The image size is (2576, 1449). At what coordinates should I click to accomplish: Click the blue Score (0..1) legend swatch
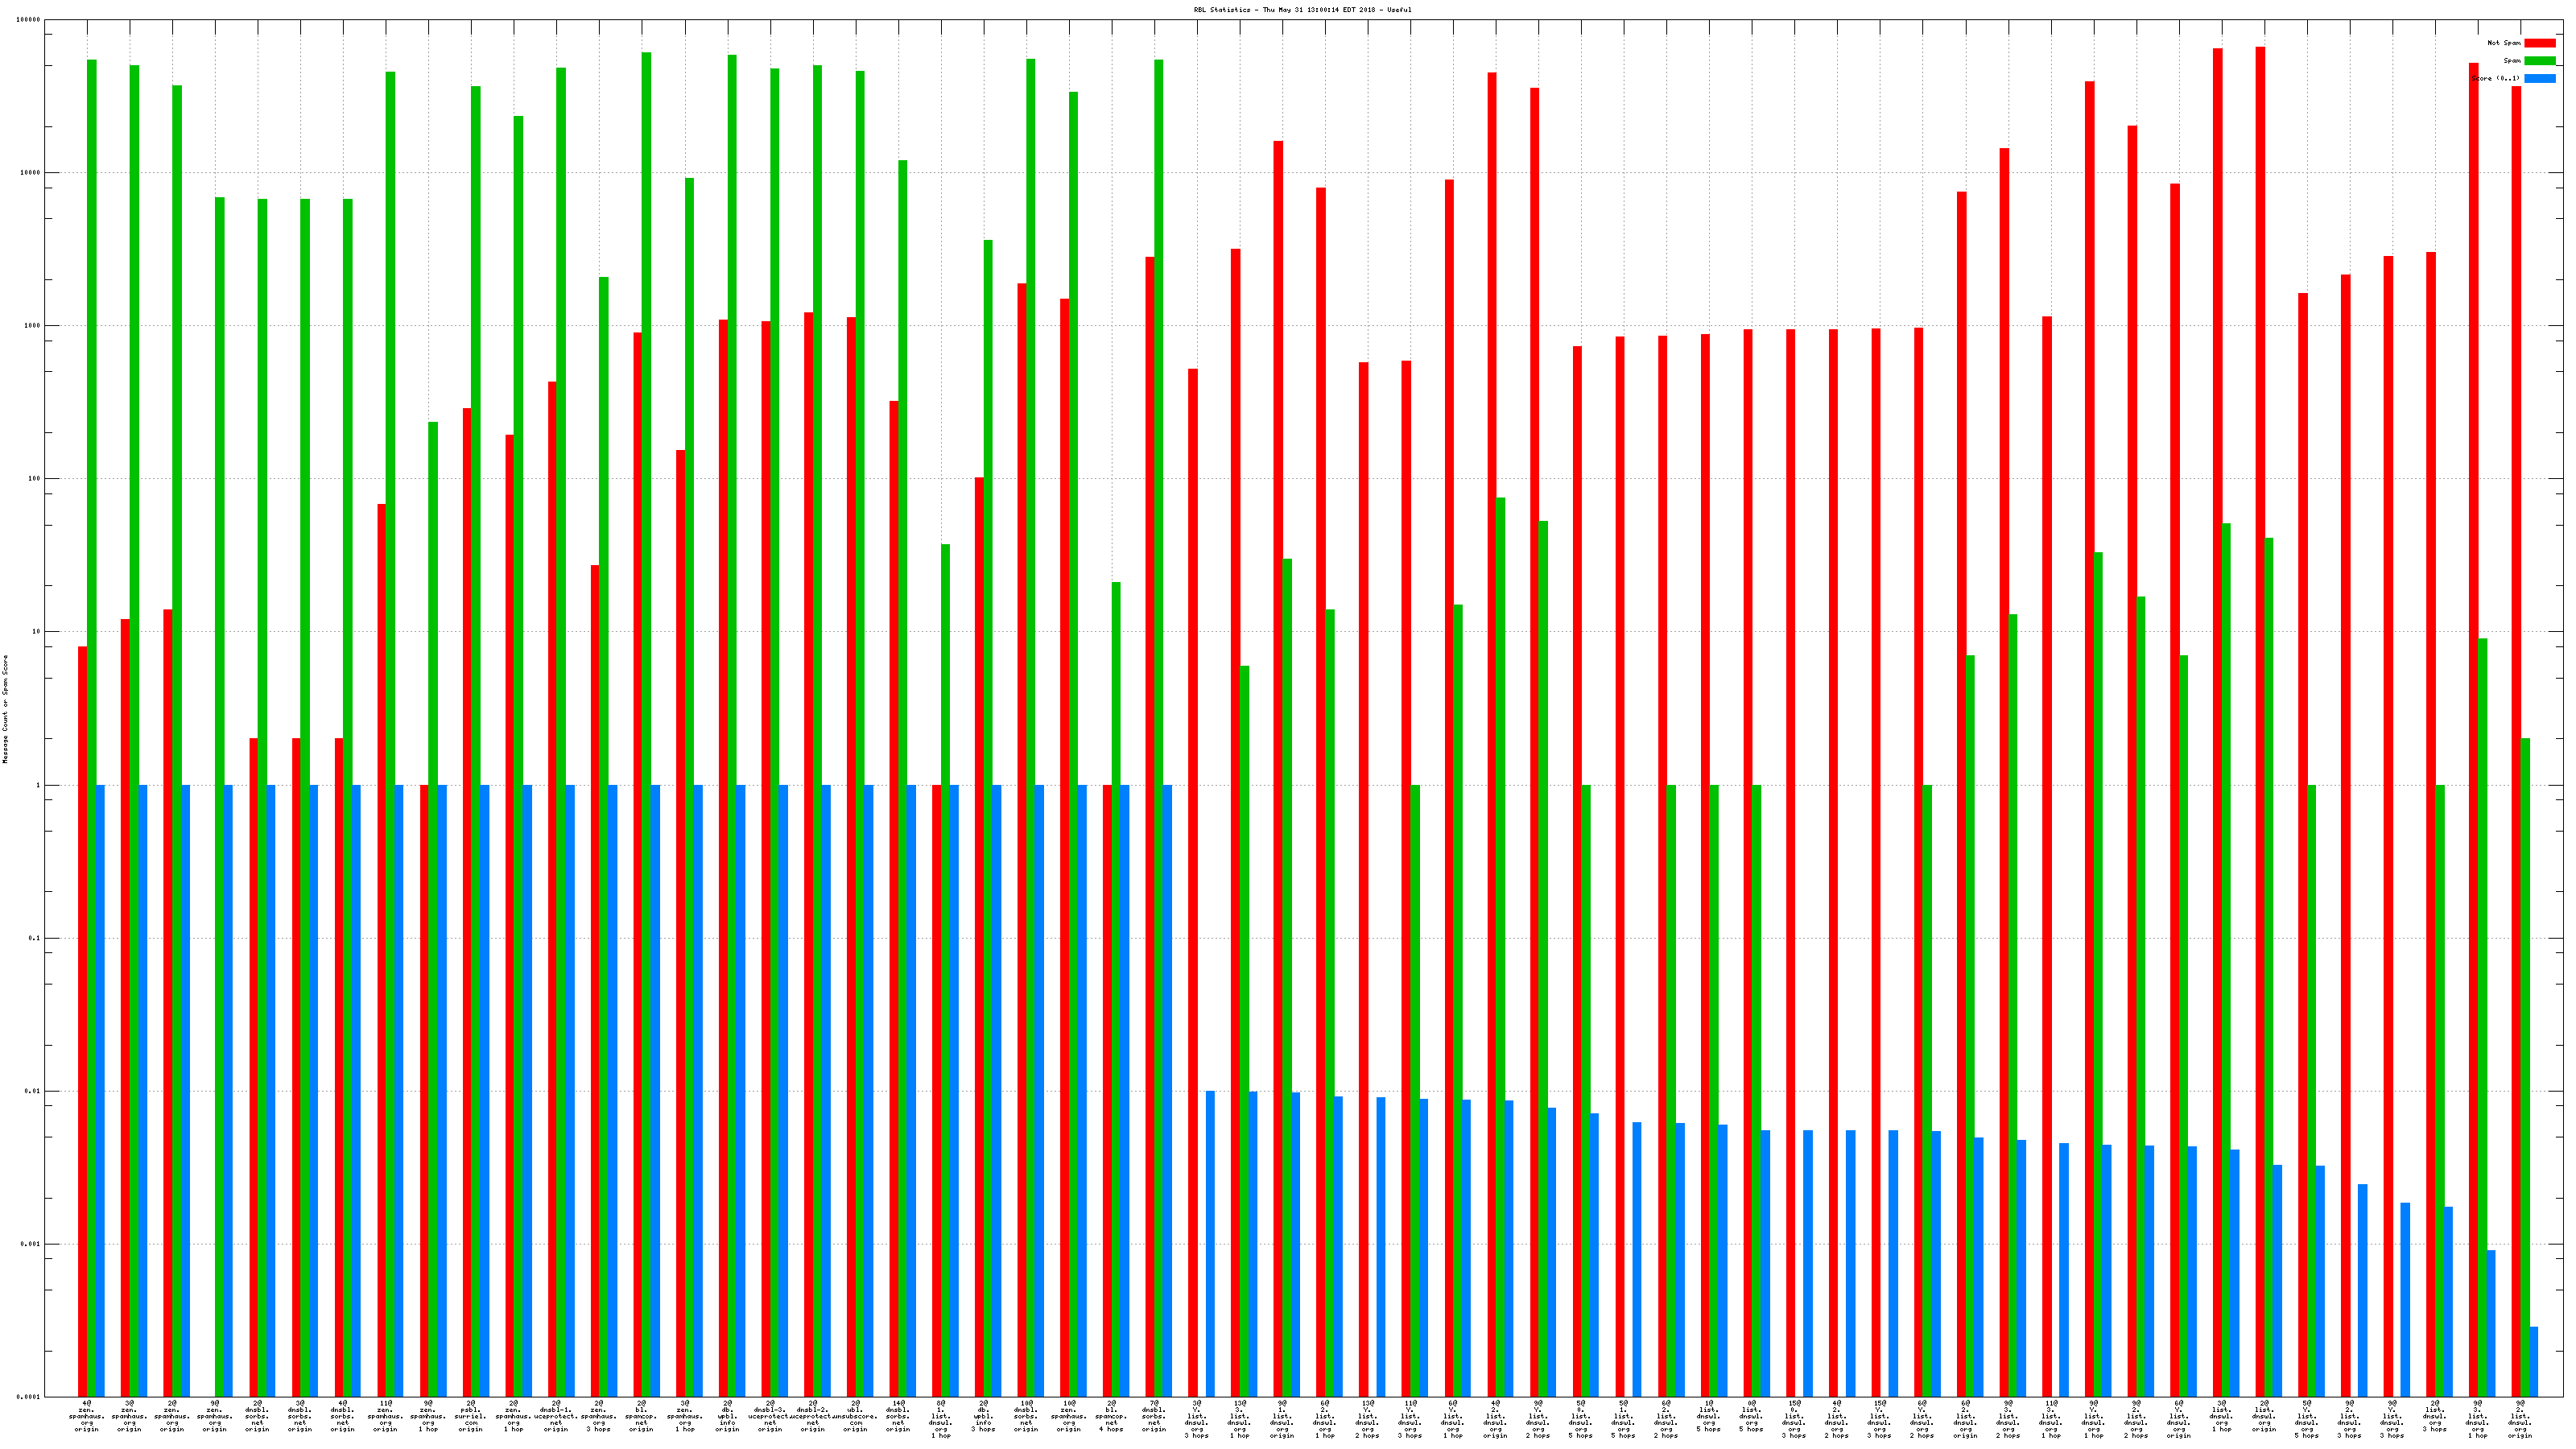[2539, 78]
